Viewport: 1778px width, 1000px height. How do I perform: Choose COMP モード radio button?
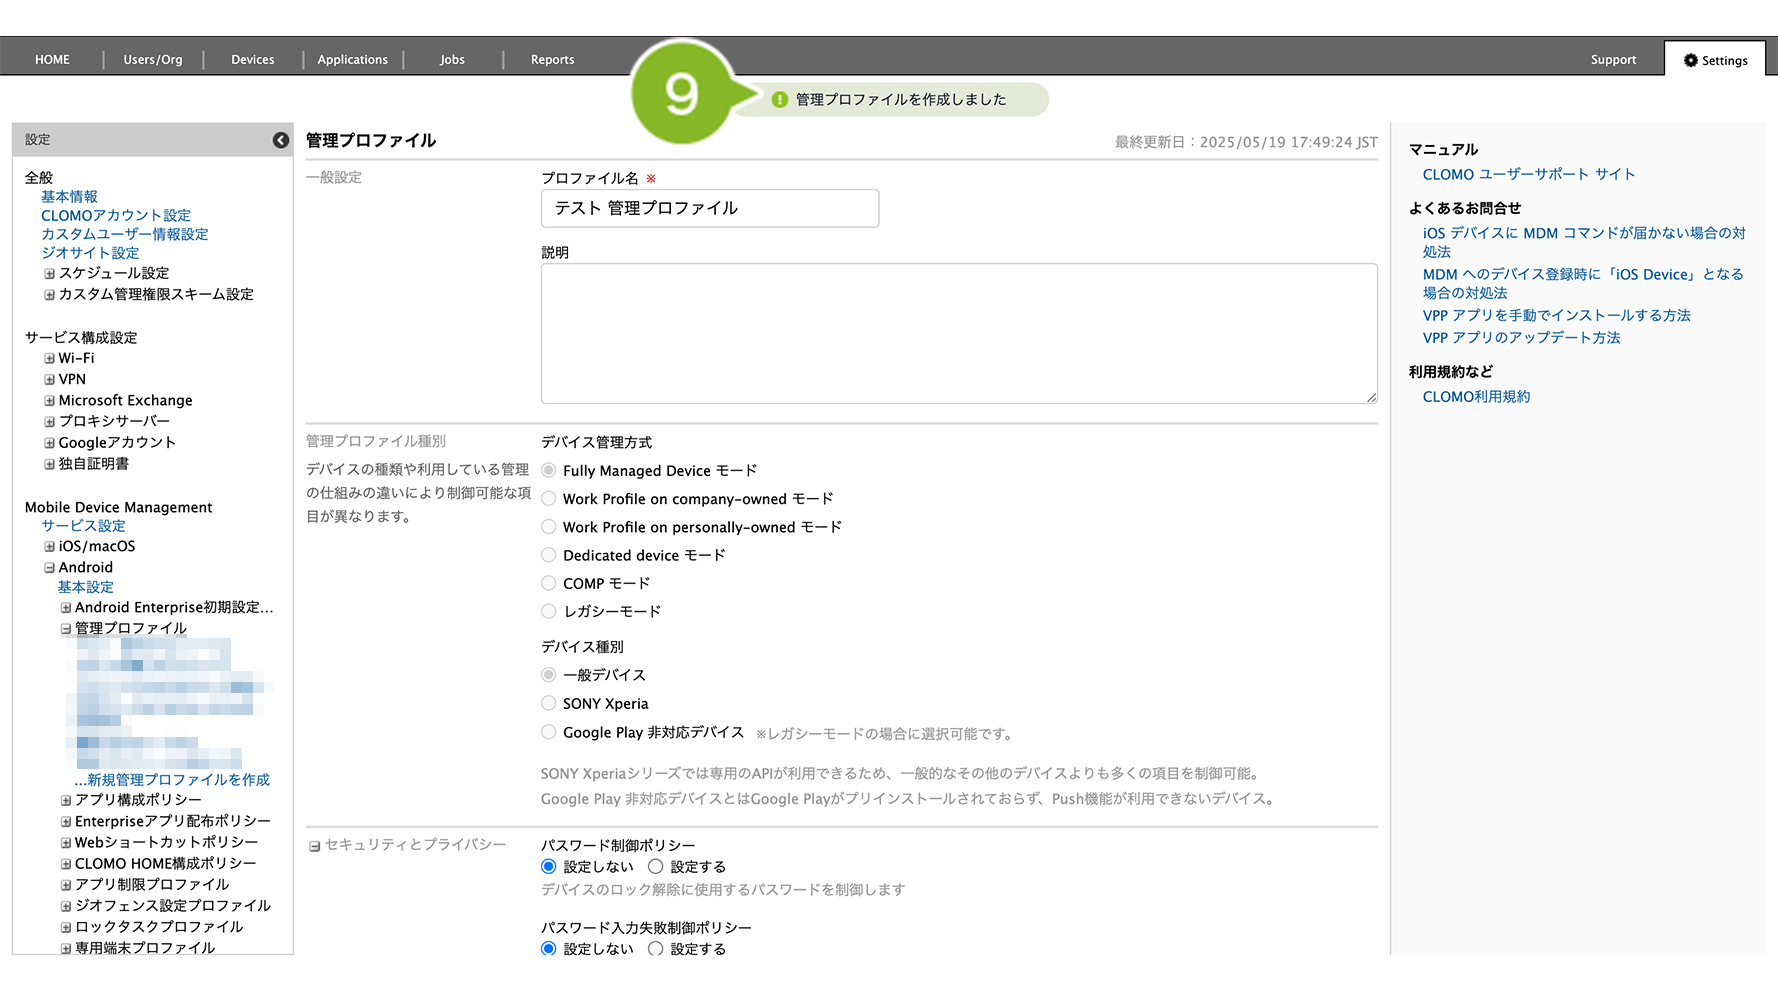tap(549, 583)
